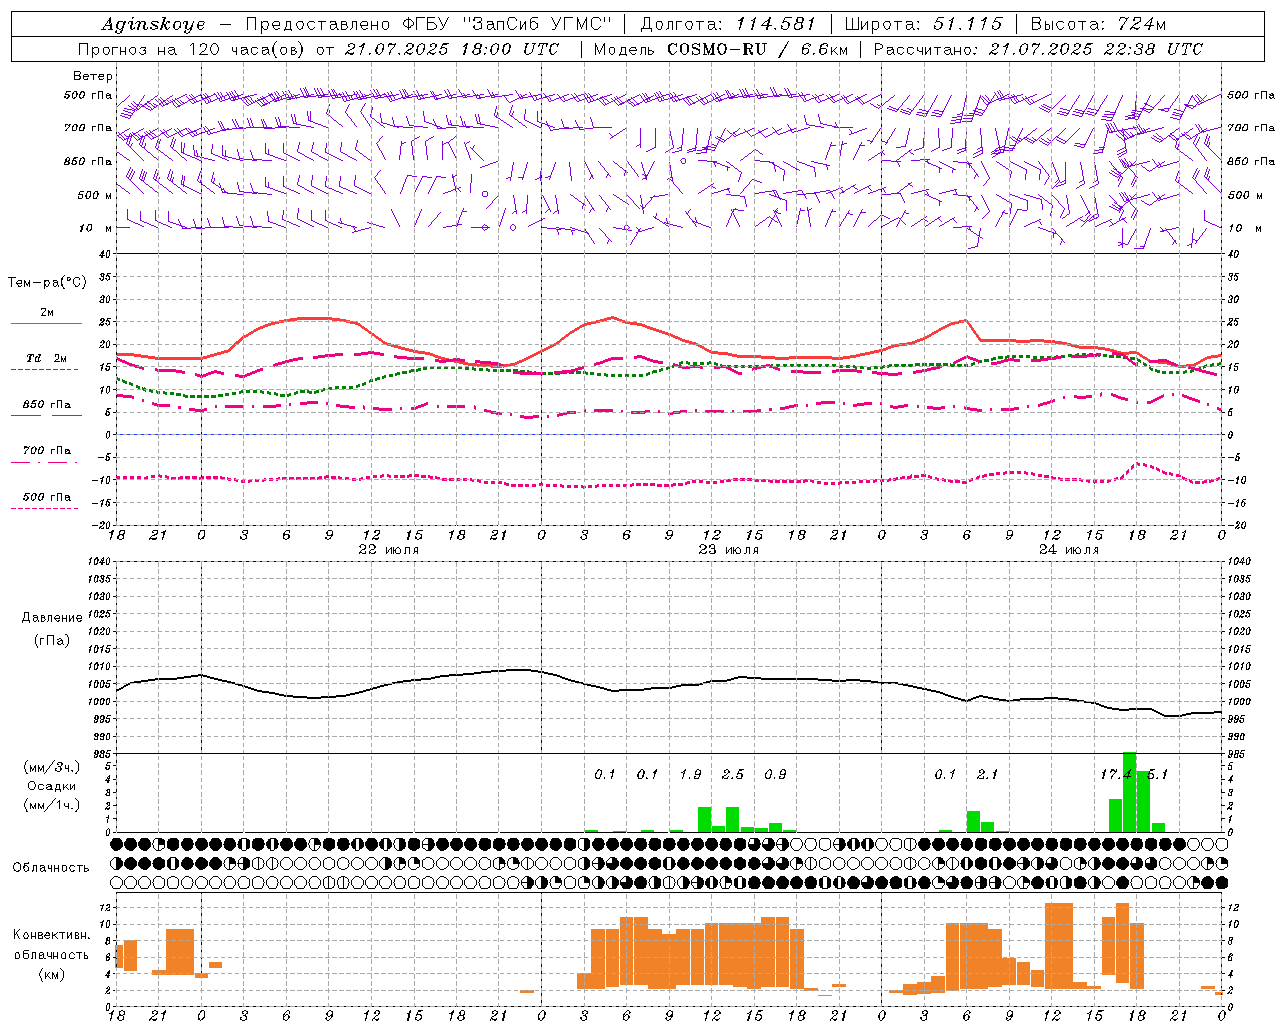The image size is (1280, 1024).
Task: Click the tallest green precipitation bar
Action: (1129, 792)
